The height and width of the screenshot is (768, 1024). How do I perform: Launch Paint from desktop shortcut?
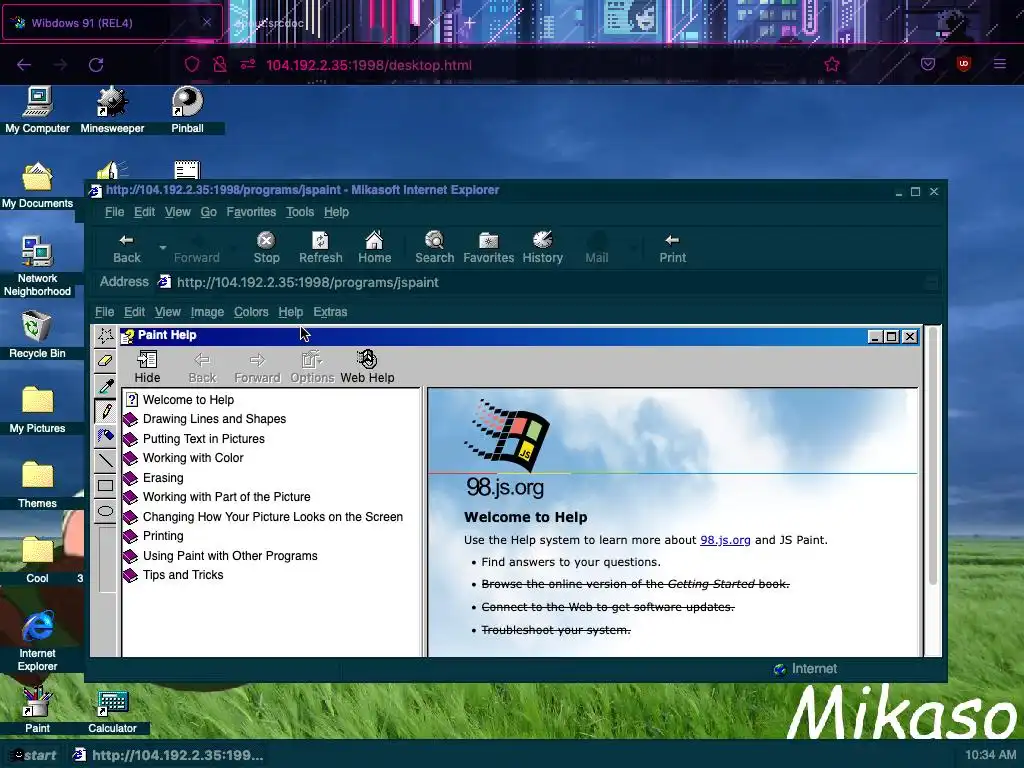click(x=37, y=710)
